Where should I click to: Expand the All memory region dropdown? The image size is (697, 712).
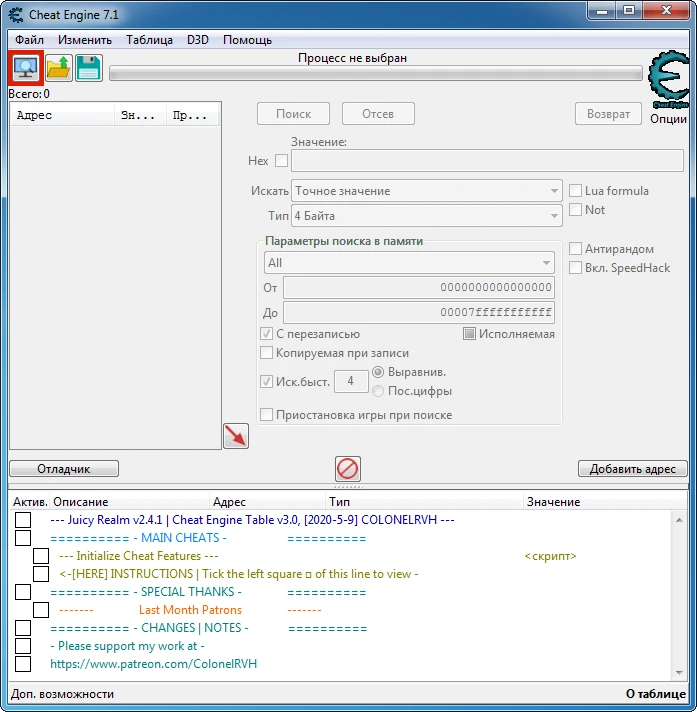click(409, 263)
